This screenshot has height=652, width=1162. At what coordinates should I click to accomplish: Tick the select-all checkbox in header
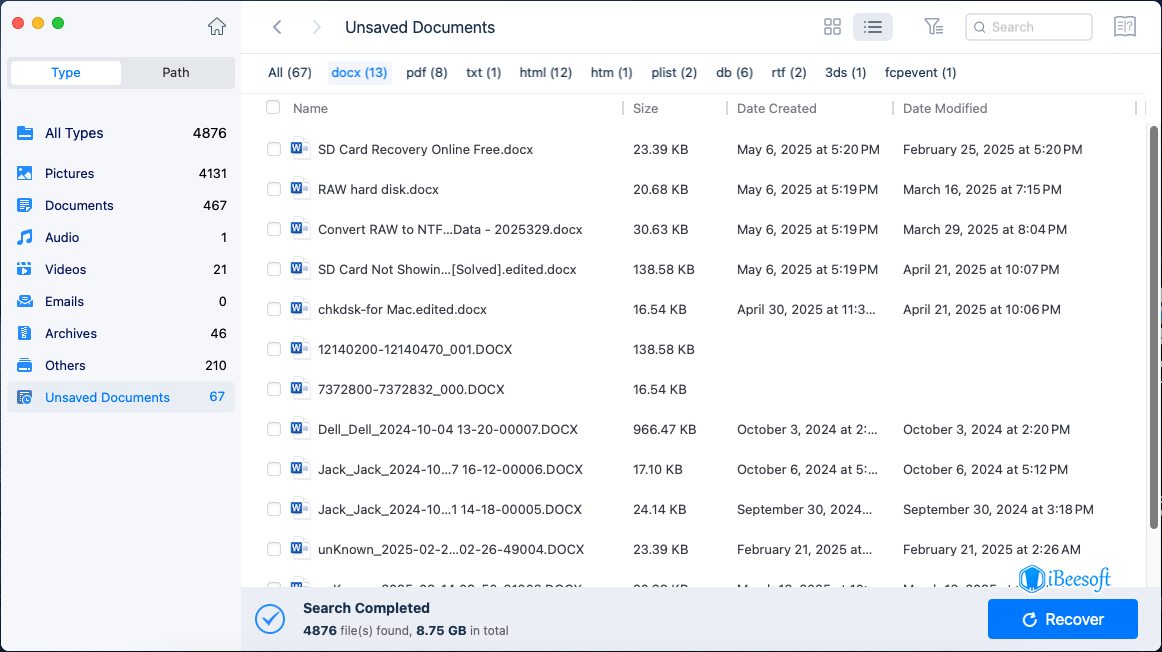point(273,107)
